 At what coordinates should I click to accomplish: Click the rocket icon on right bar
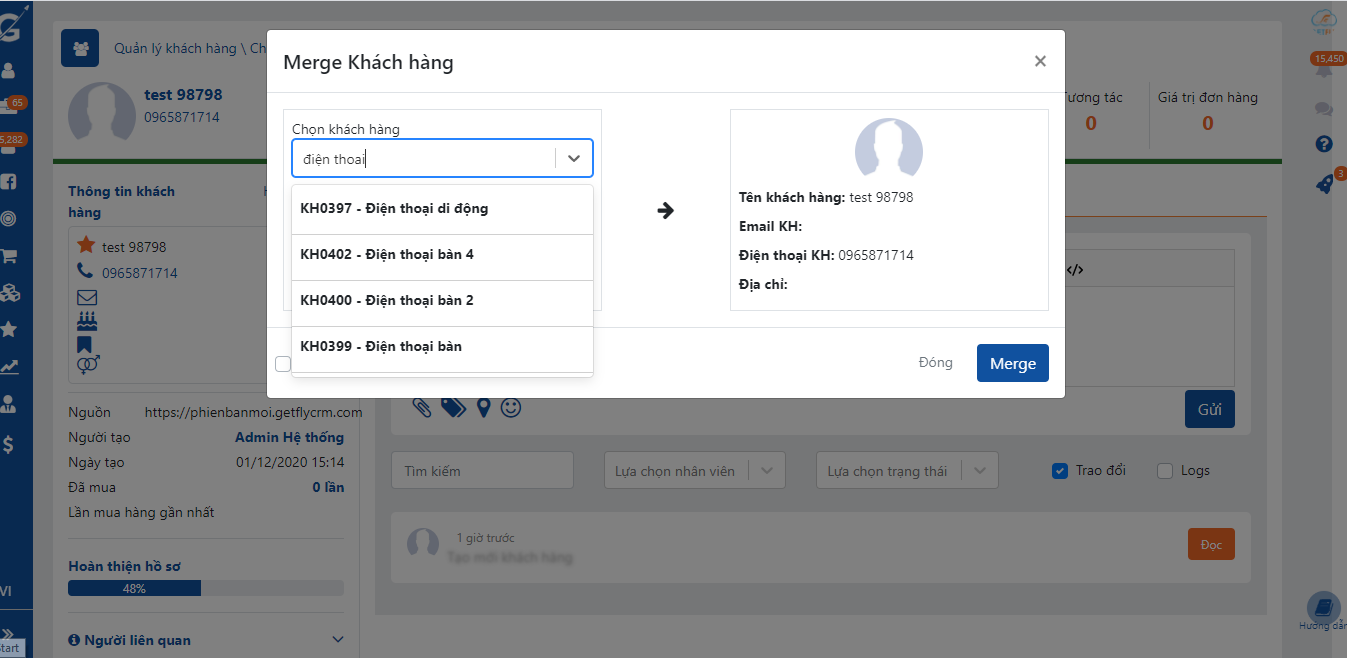click(x=1324, y=184)
